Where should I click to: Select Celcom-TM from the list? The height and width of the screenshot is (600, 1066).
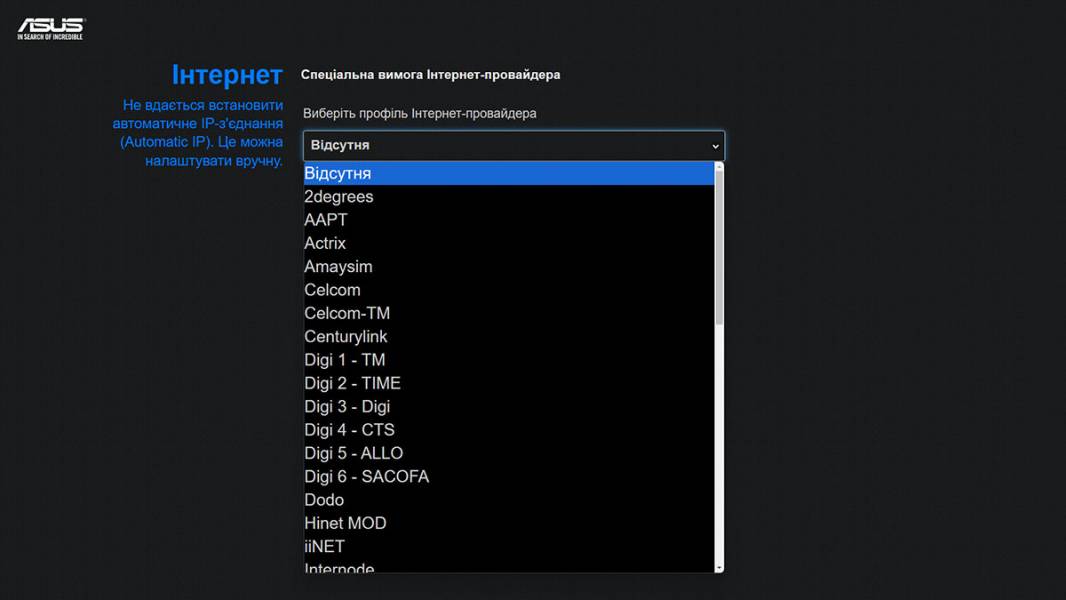coord(509,313)
